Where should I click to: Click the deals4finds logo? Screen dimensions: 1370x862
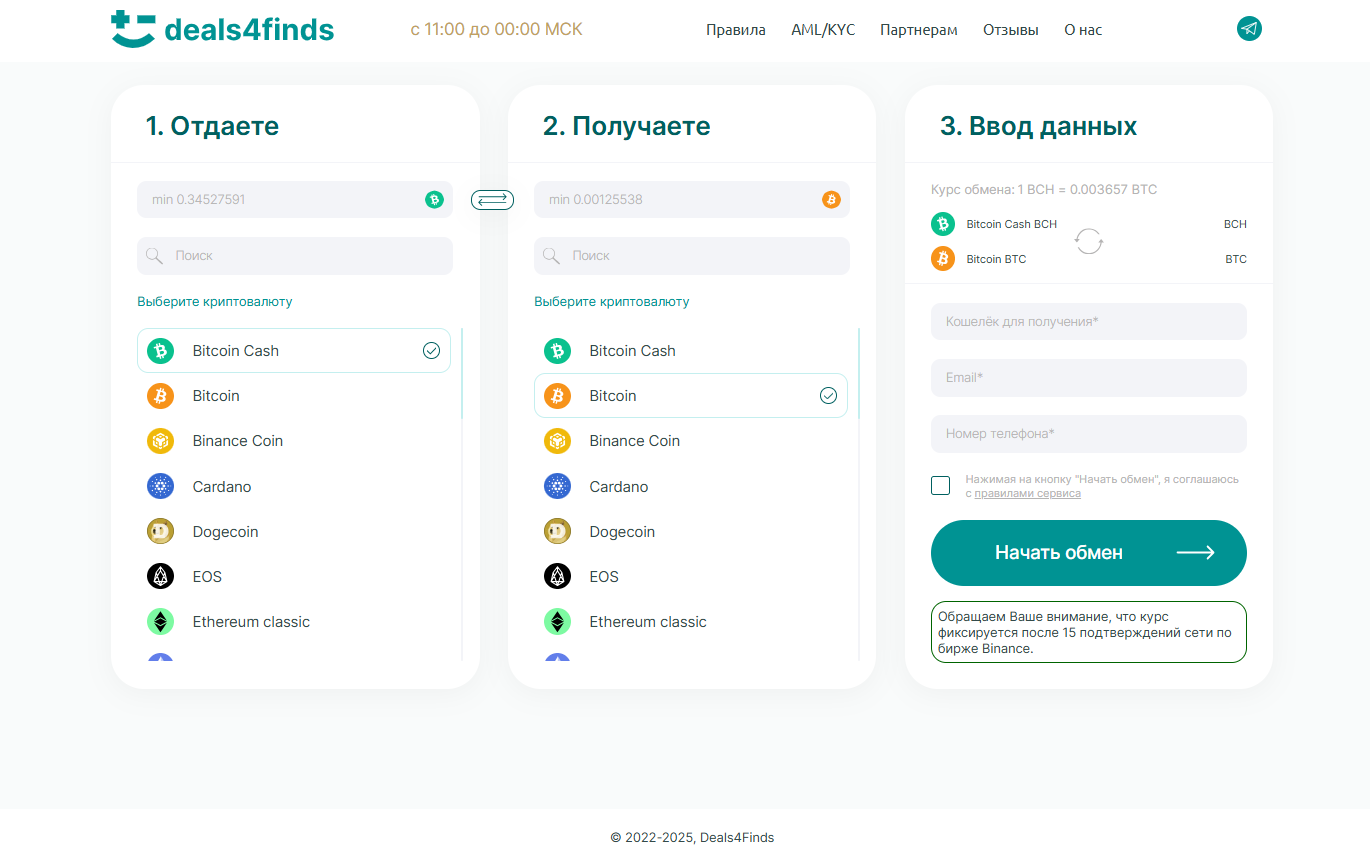tap(222, 29)
